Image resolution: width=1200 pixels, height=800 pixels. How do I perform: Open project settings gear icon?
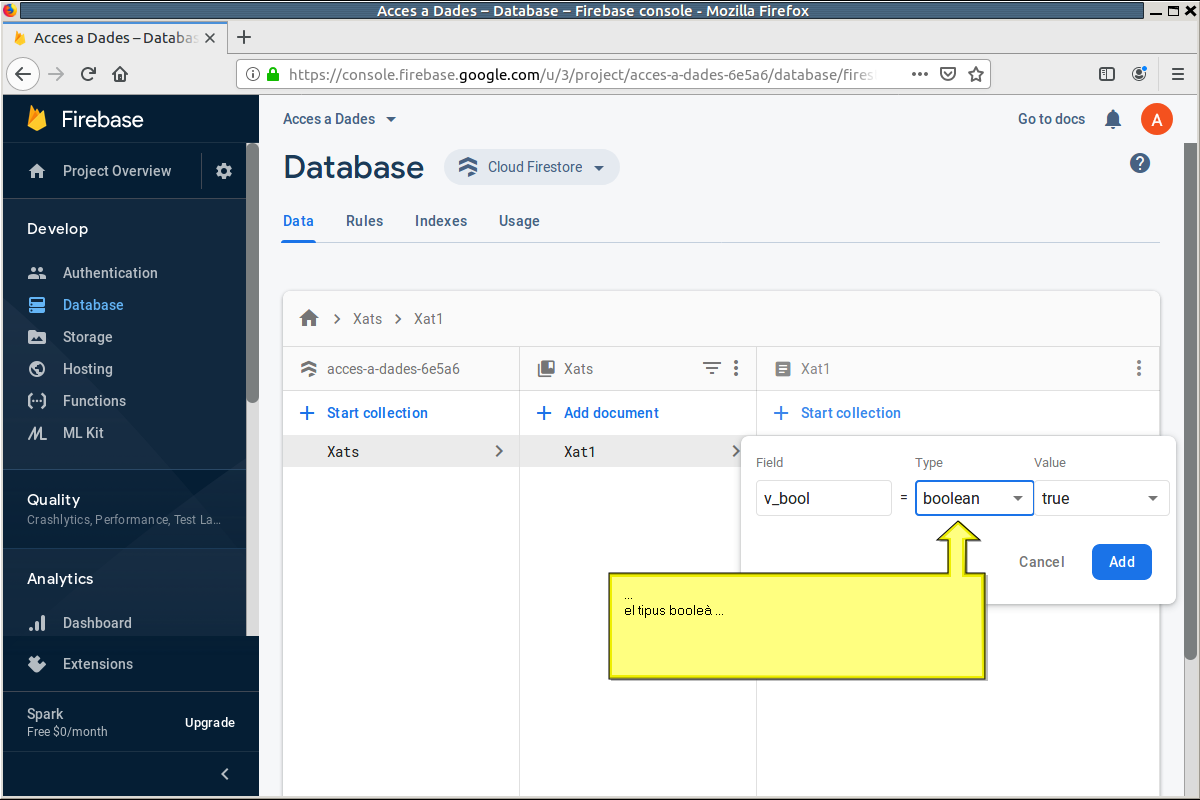point(224,171)
